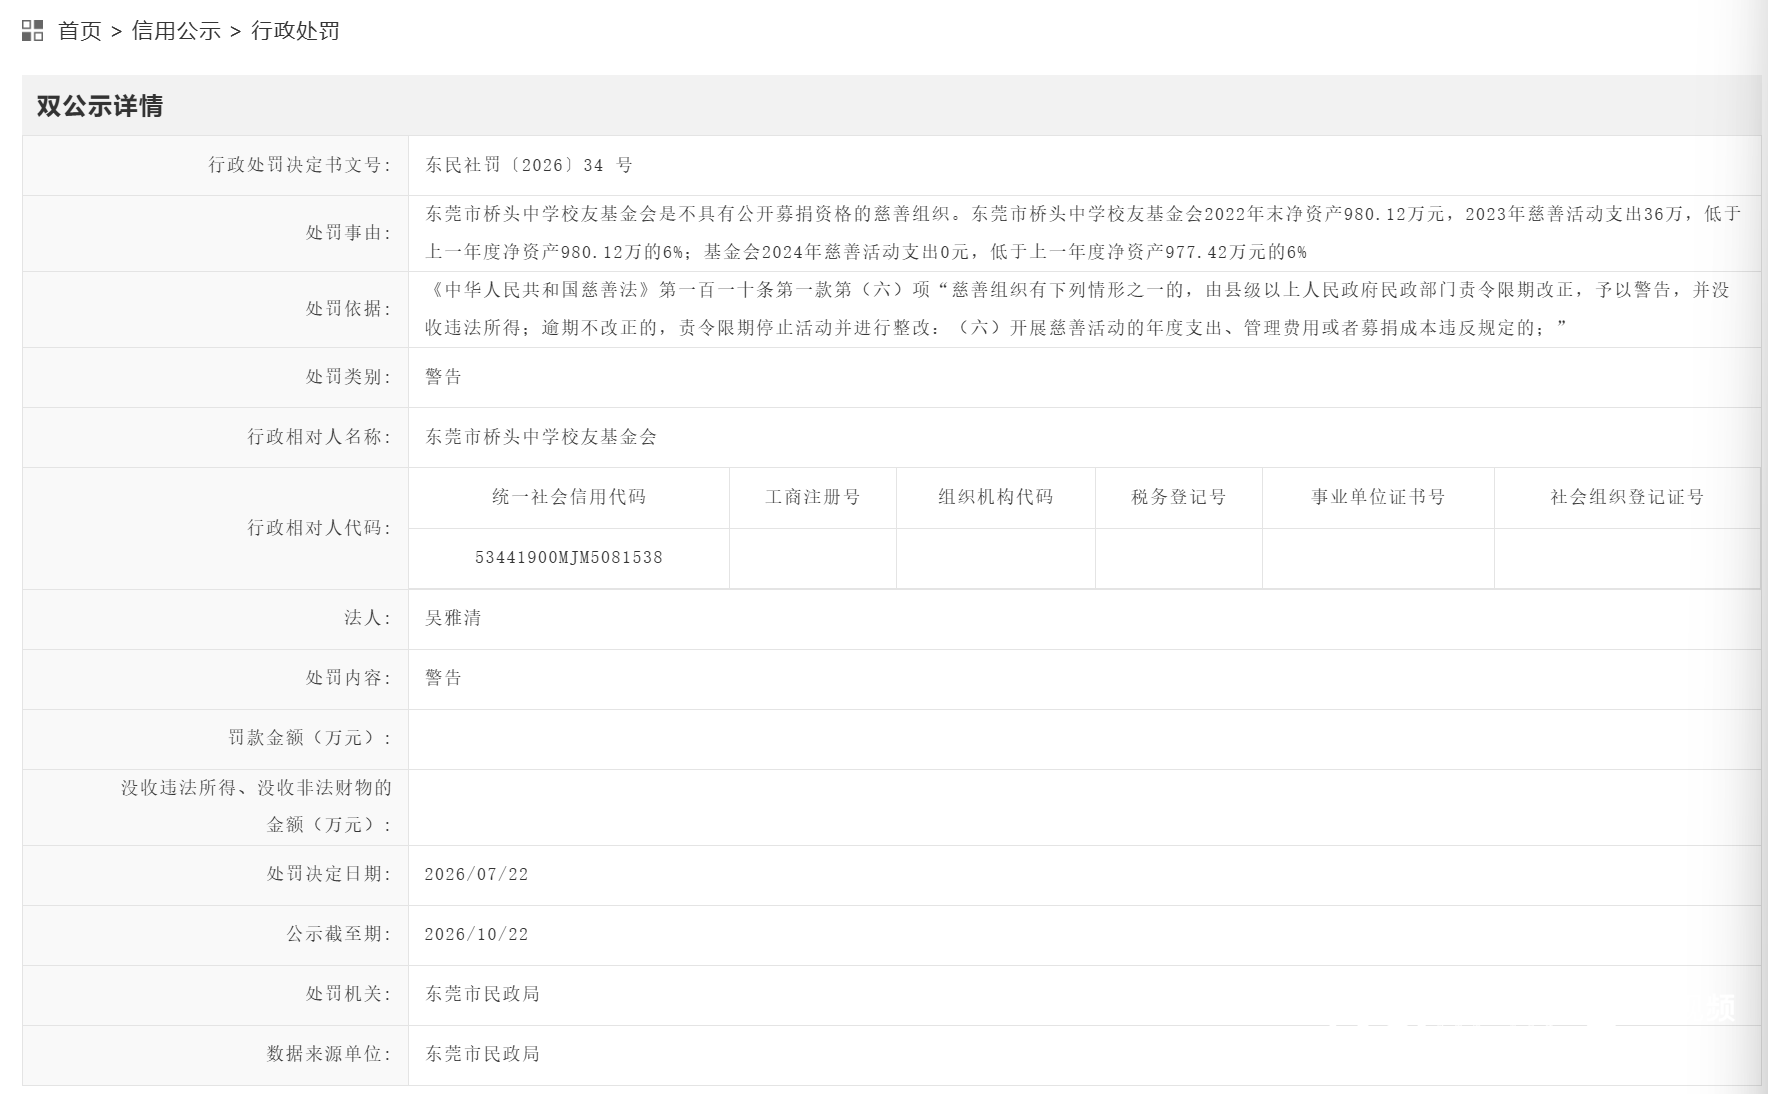Image resolution: width=1768 pixels, height=1094 pixels.
Task: Click the grid icon beside 首页 breadcrumb
Action: [32, 31]
